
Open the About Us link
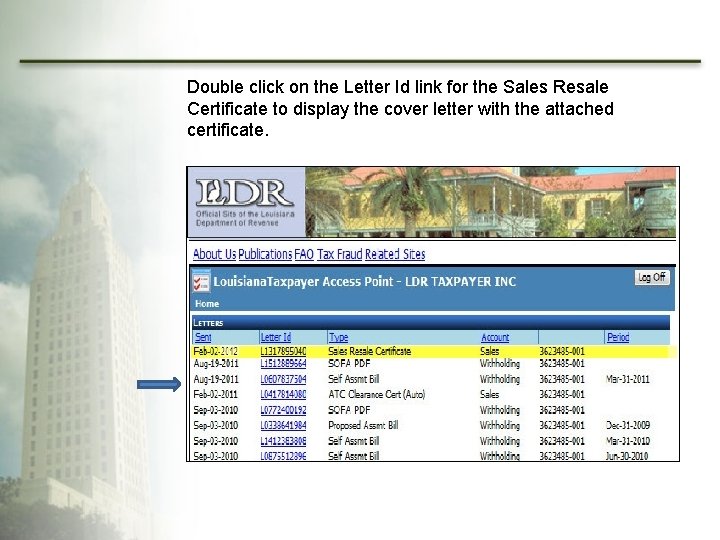click(x=214, y=254)
